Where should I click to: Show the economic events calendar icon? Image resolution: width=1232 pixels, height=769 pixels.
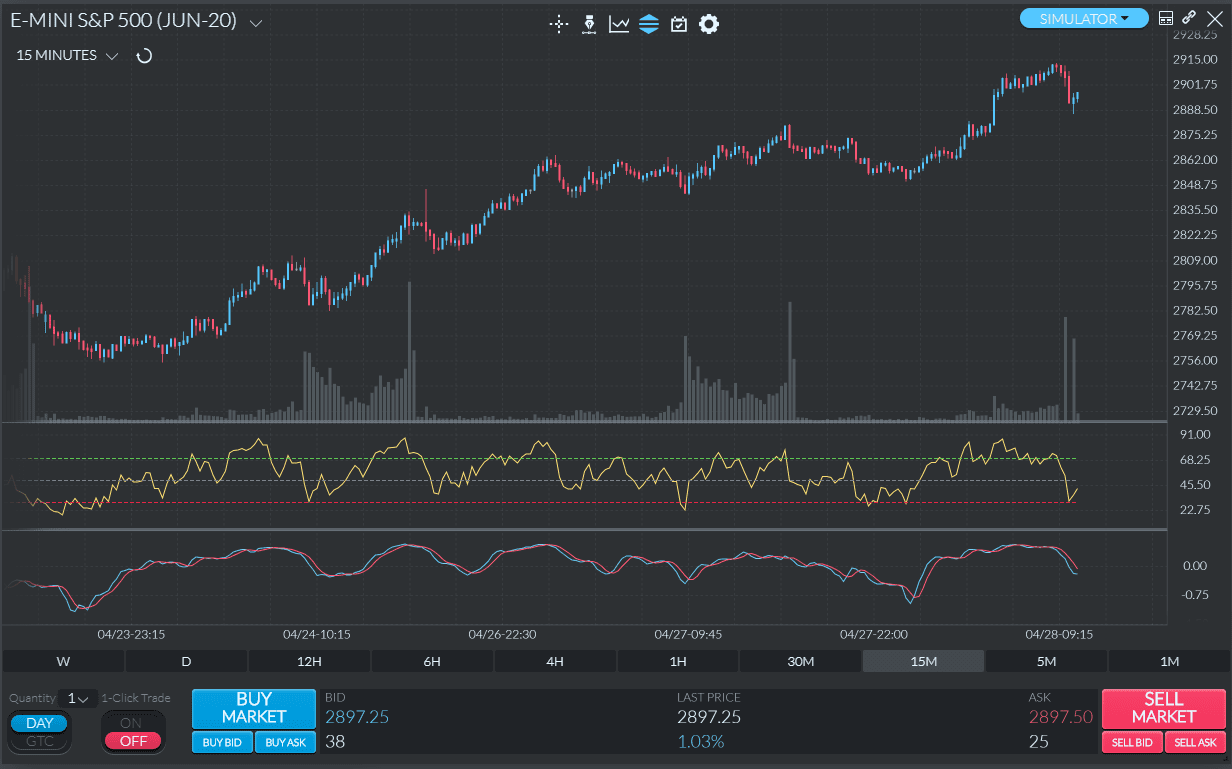(678, 24)
